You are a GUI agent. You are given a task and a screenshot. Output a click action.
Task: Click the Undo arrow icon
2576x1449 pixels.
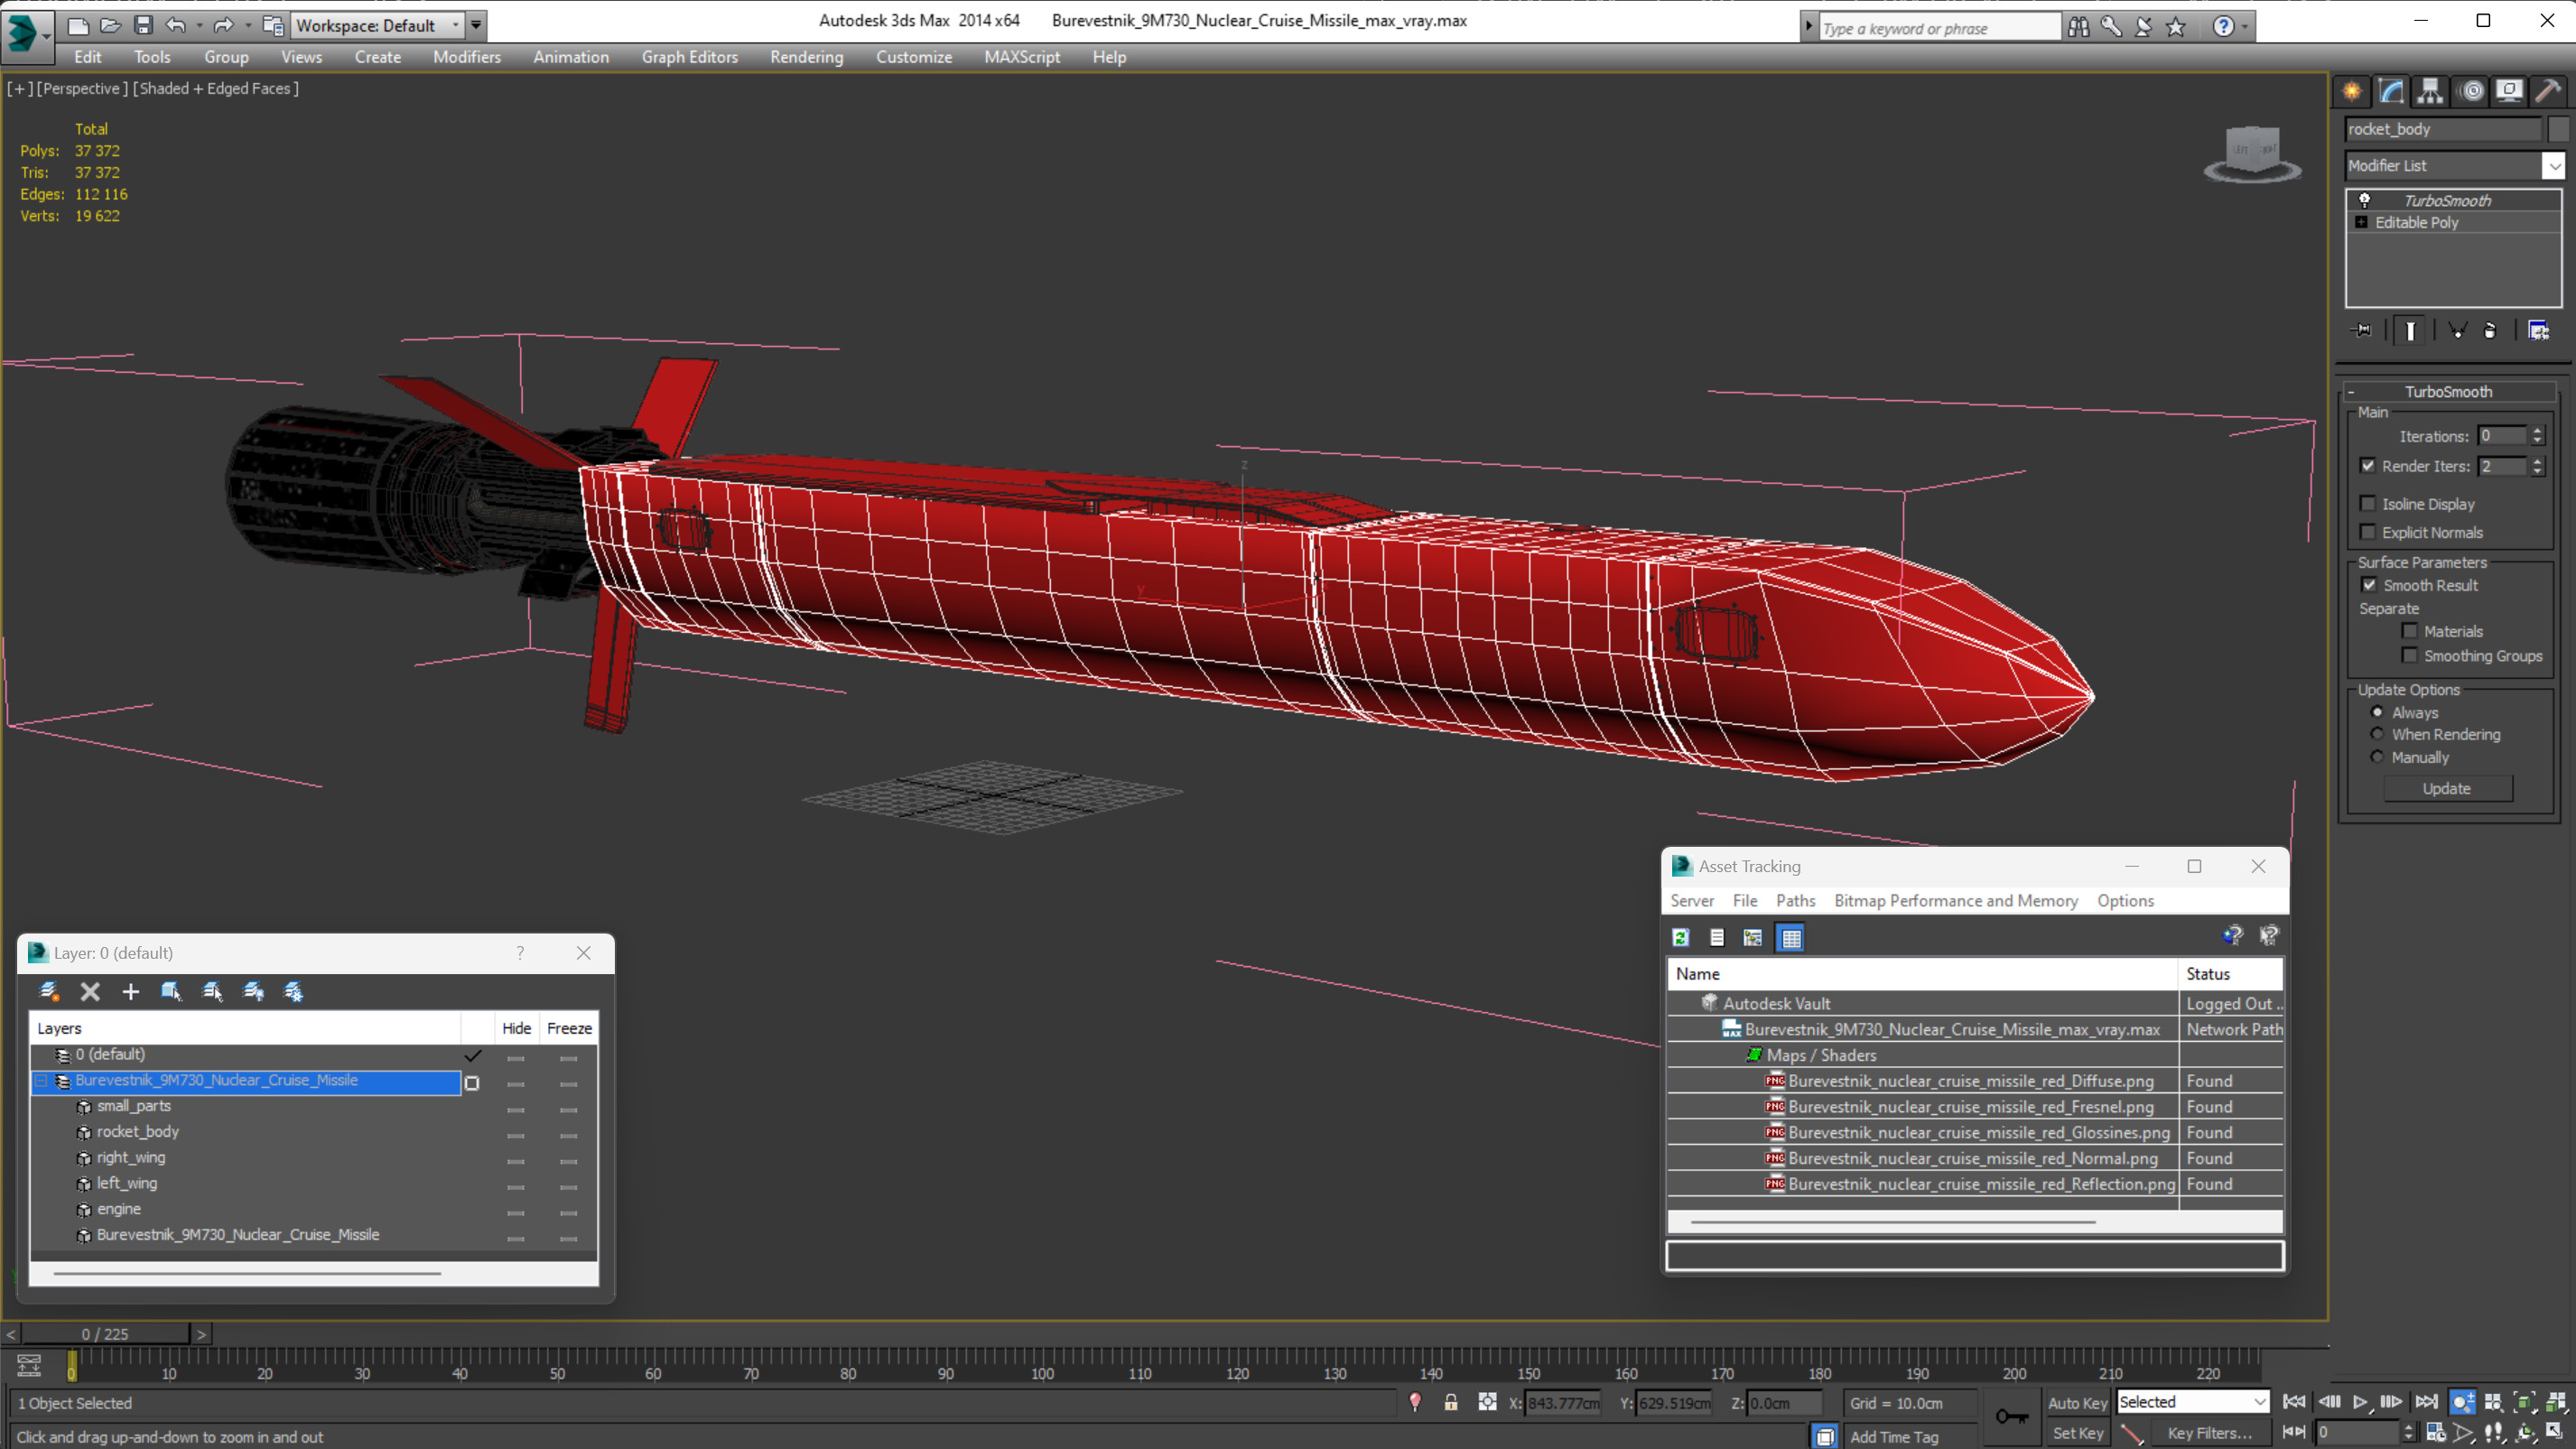(175, 25)
